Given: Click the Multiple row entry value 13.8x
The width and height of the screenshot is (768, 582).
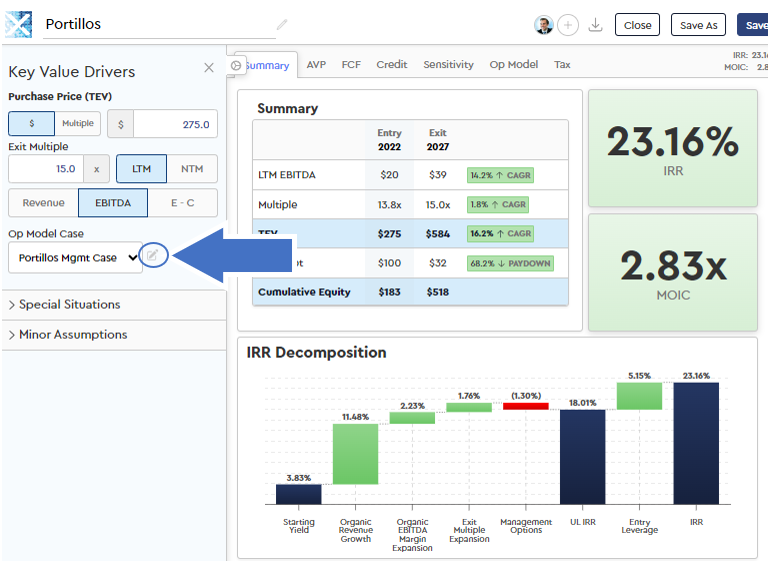Looking at the screenshot, I should pyautogui.click(x=389, y=205).
